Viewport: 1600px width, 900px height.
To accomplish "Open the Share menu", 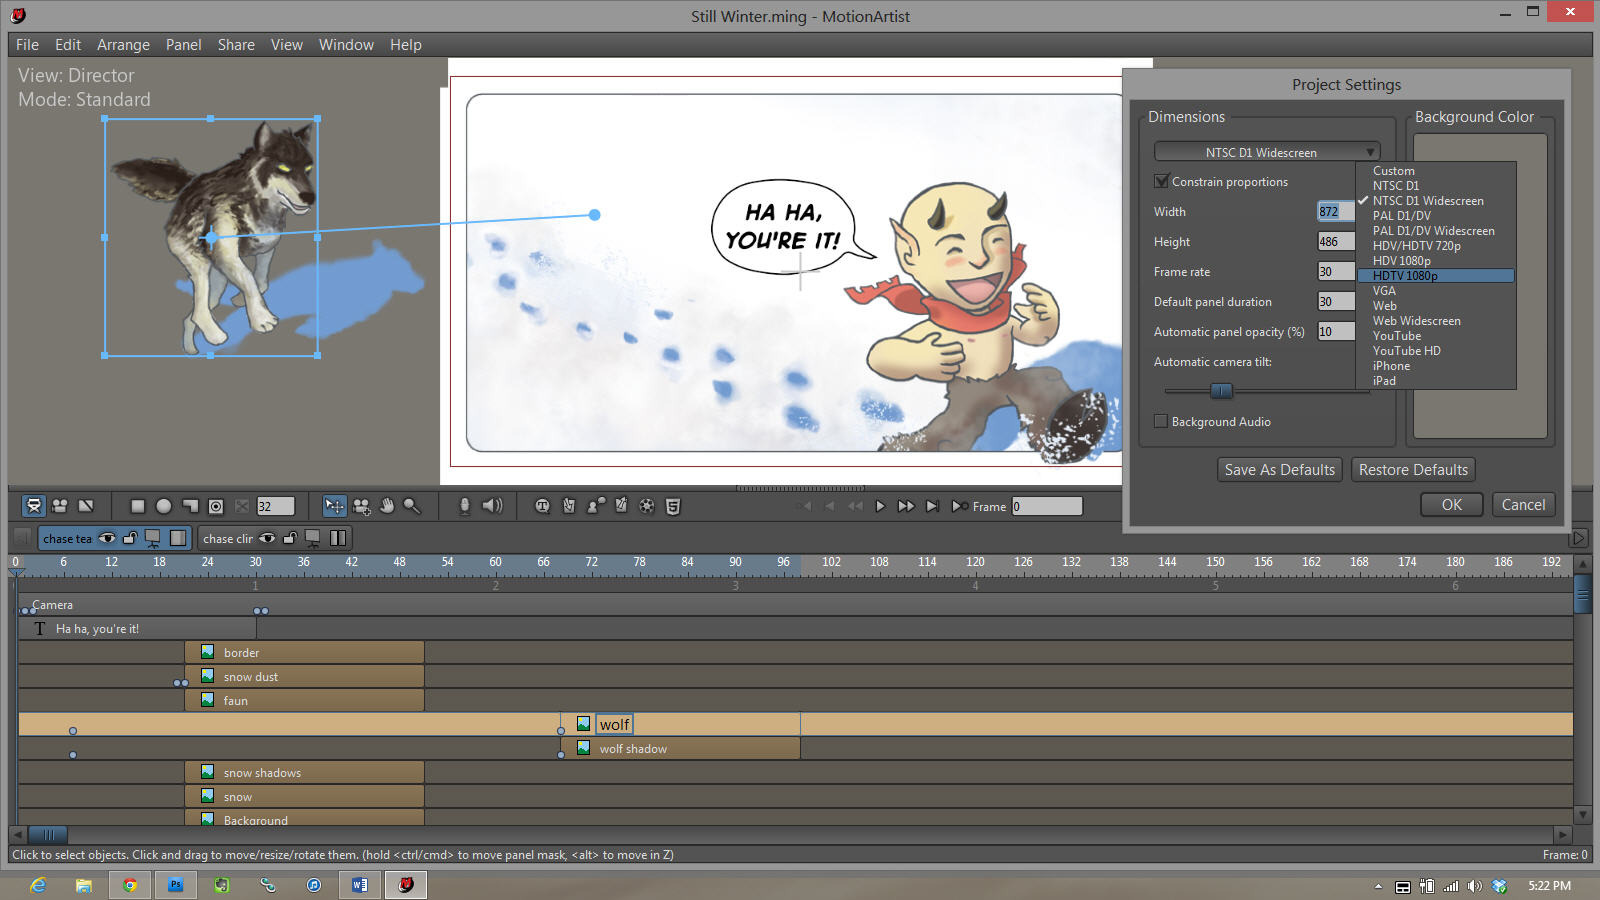I will point(236,45).
